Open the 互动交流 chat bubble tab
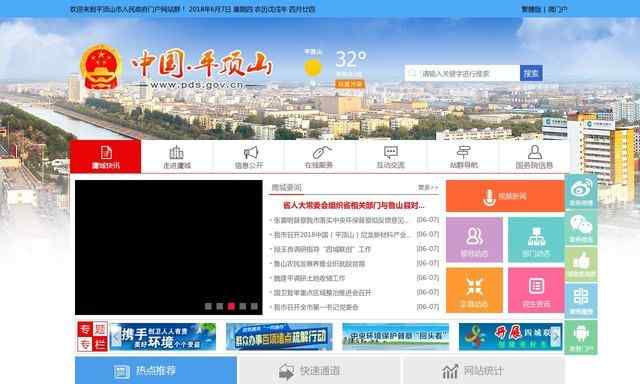Screen dimensions: 640x384 pyautogui.click(x=391, y=157)
